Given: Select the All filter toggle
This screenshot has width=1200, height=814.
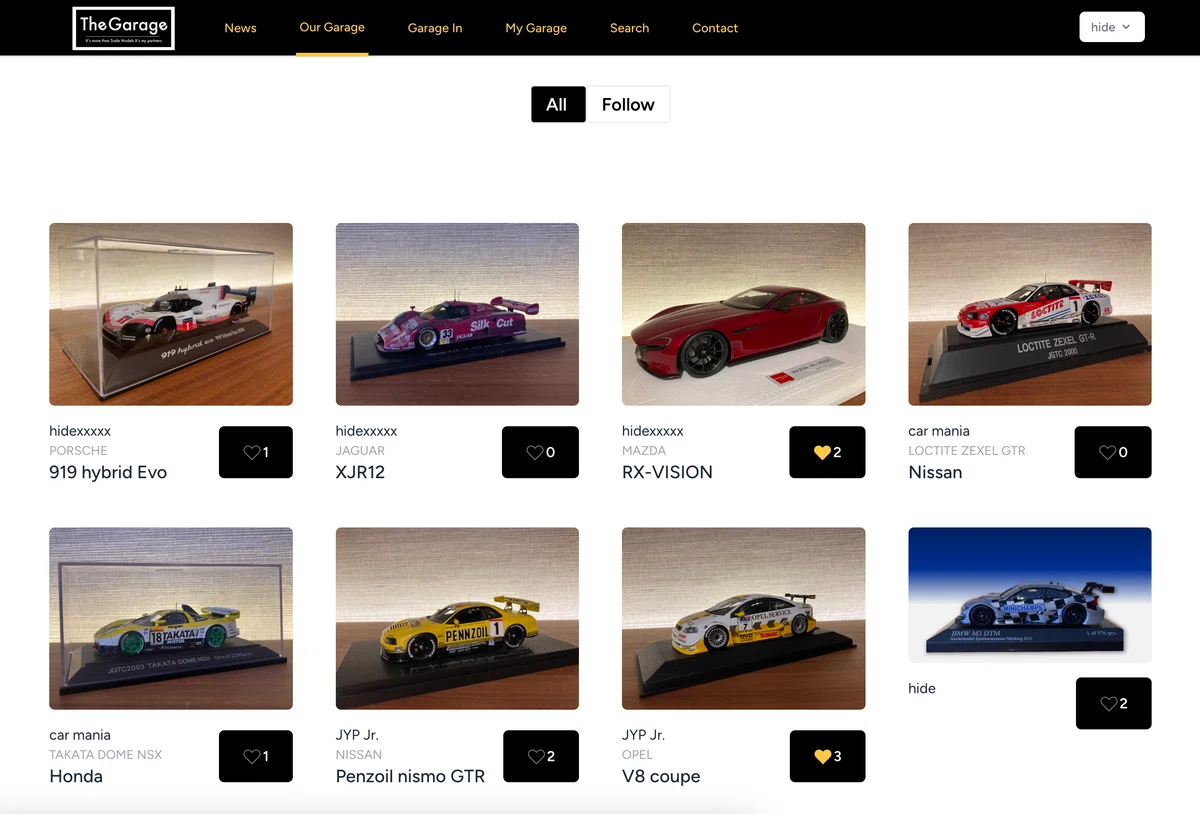Looking at the screenshot, I should (x=557, y=105).
